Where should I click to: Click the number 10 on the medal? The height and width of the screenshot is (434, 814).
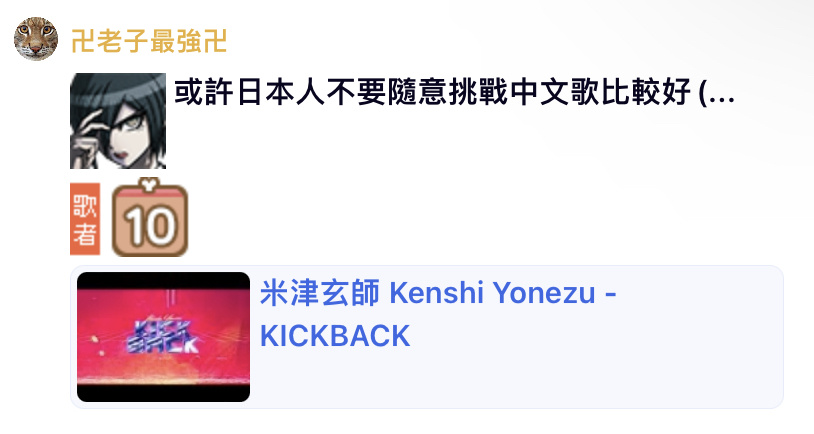coord(150,226)
